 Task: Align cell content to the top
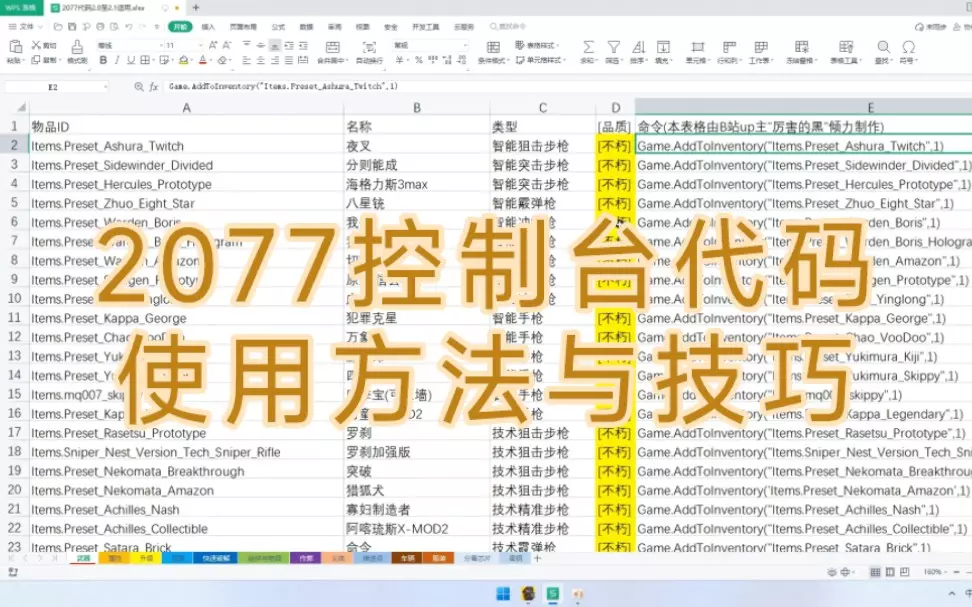click(247, 45)
